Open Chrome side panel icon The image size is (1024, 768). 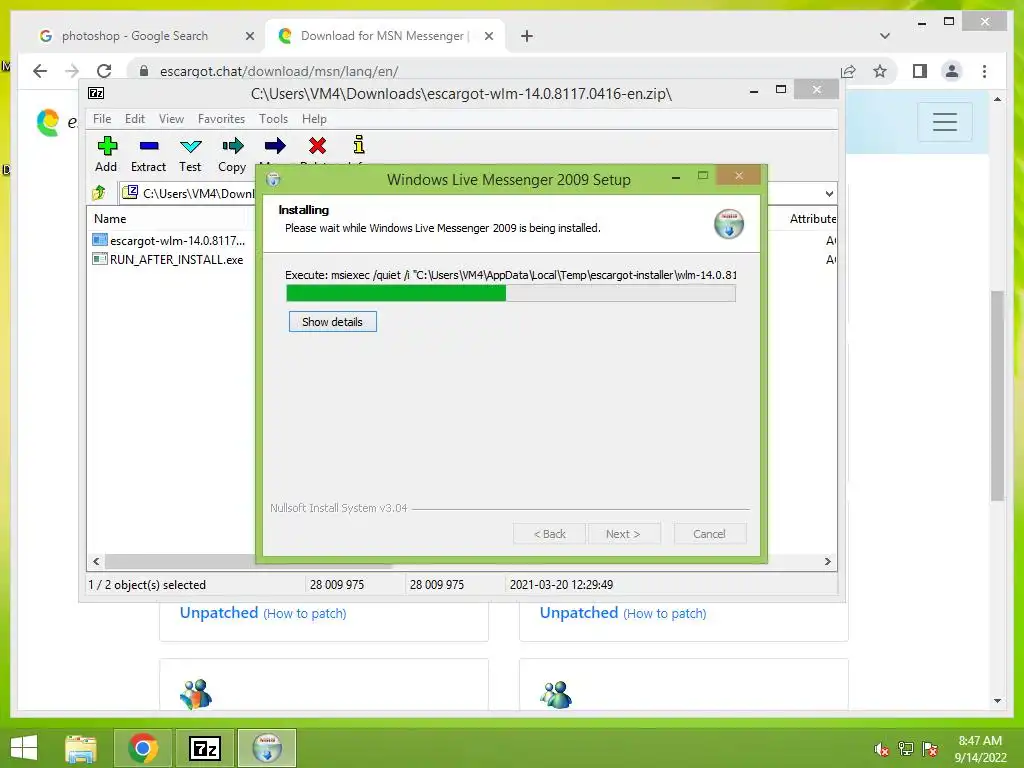[920, 71]
